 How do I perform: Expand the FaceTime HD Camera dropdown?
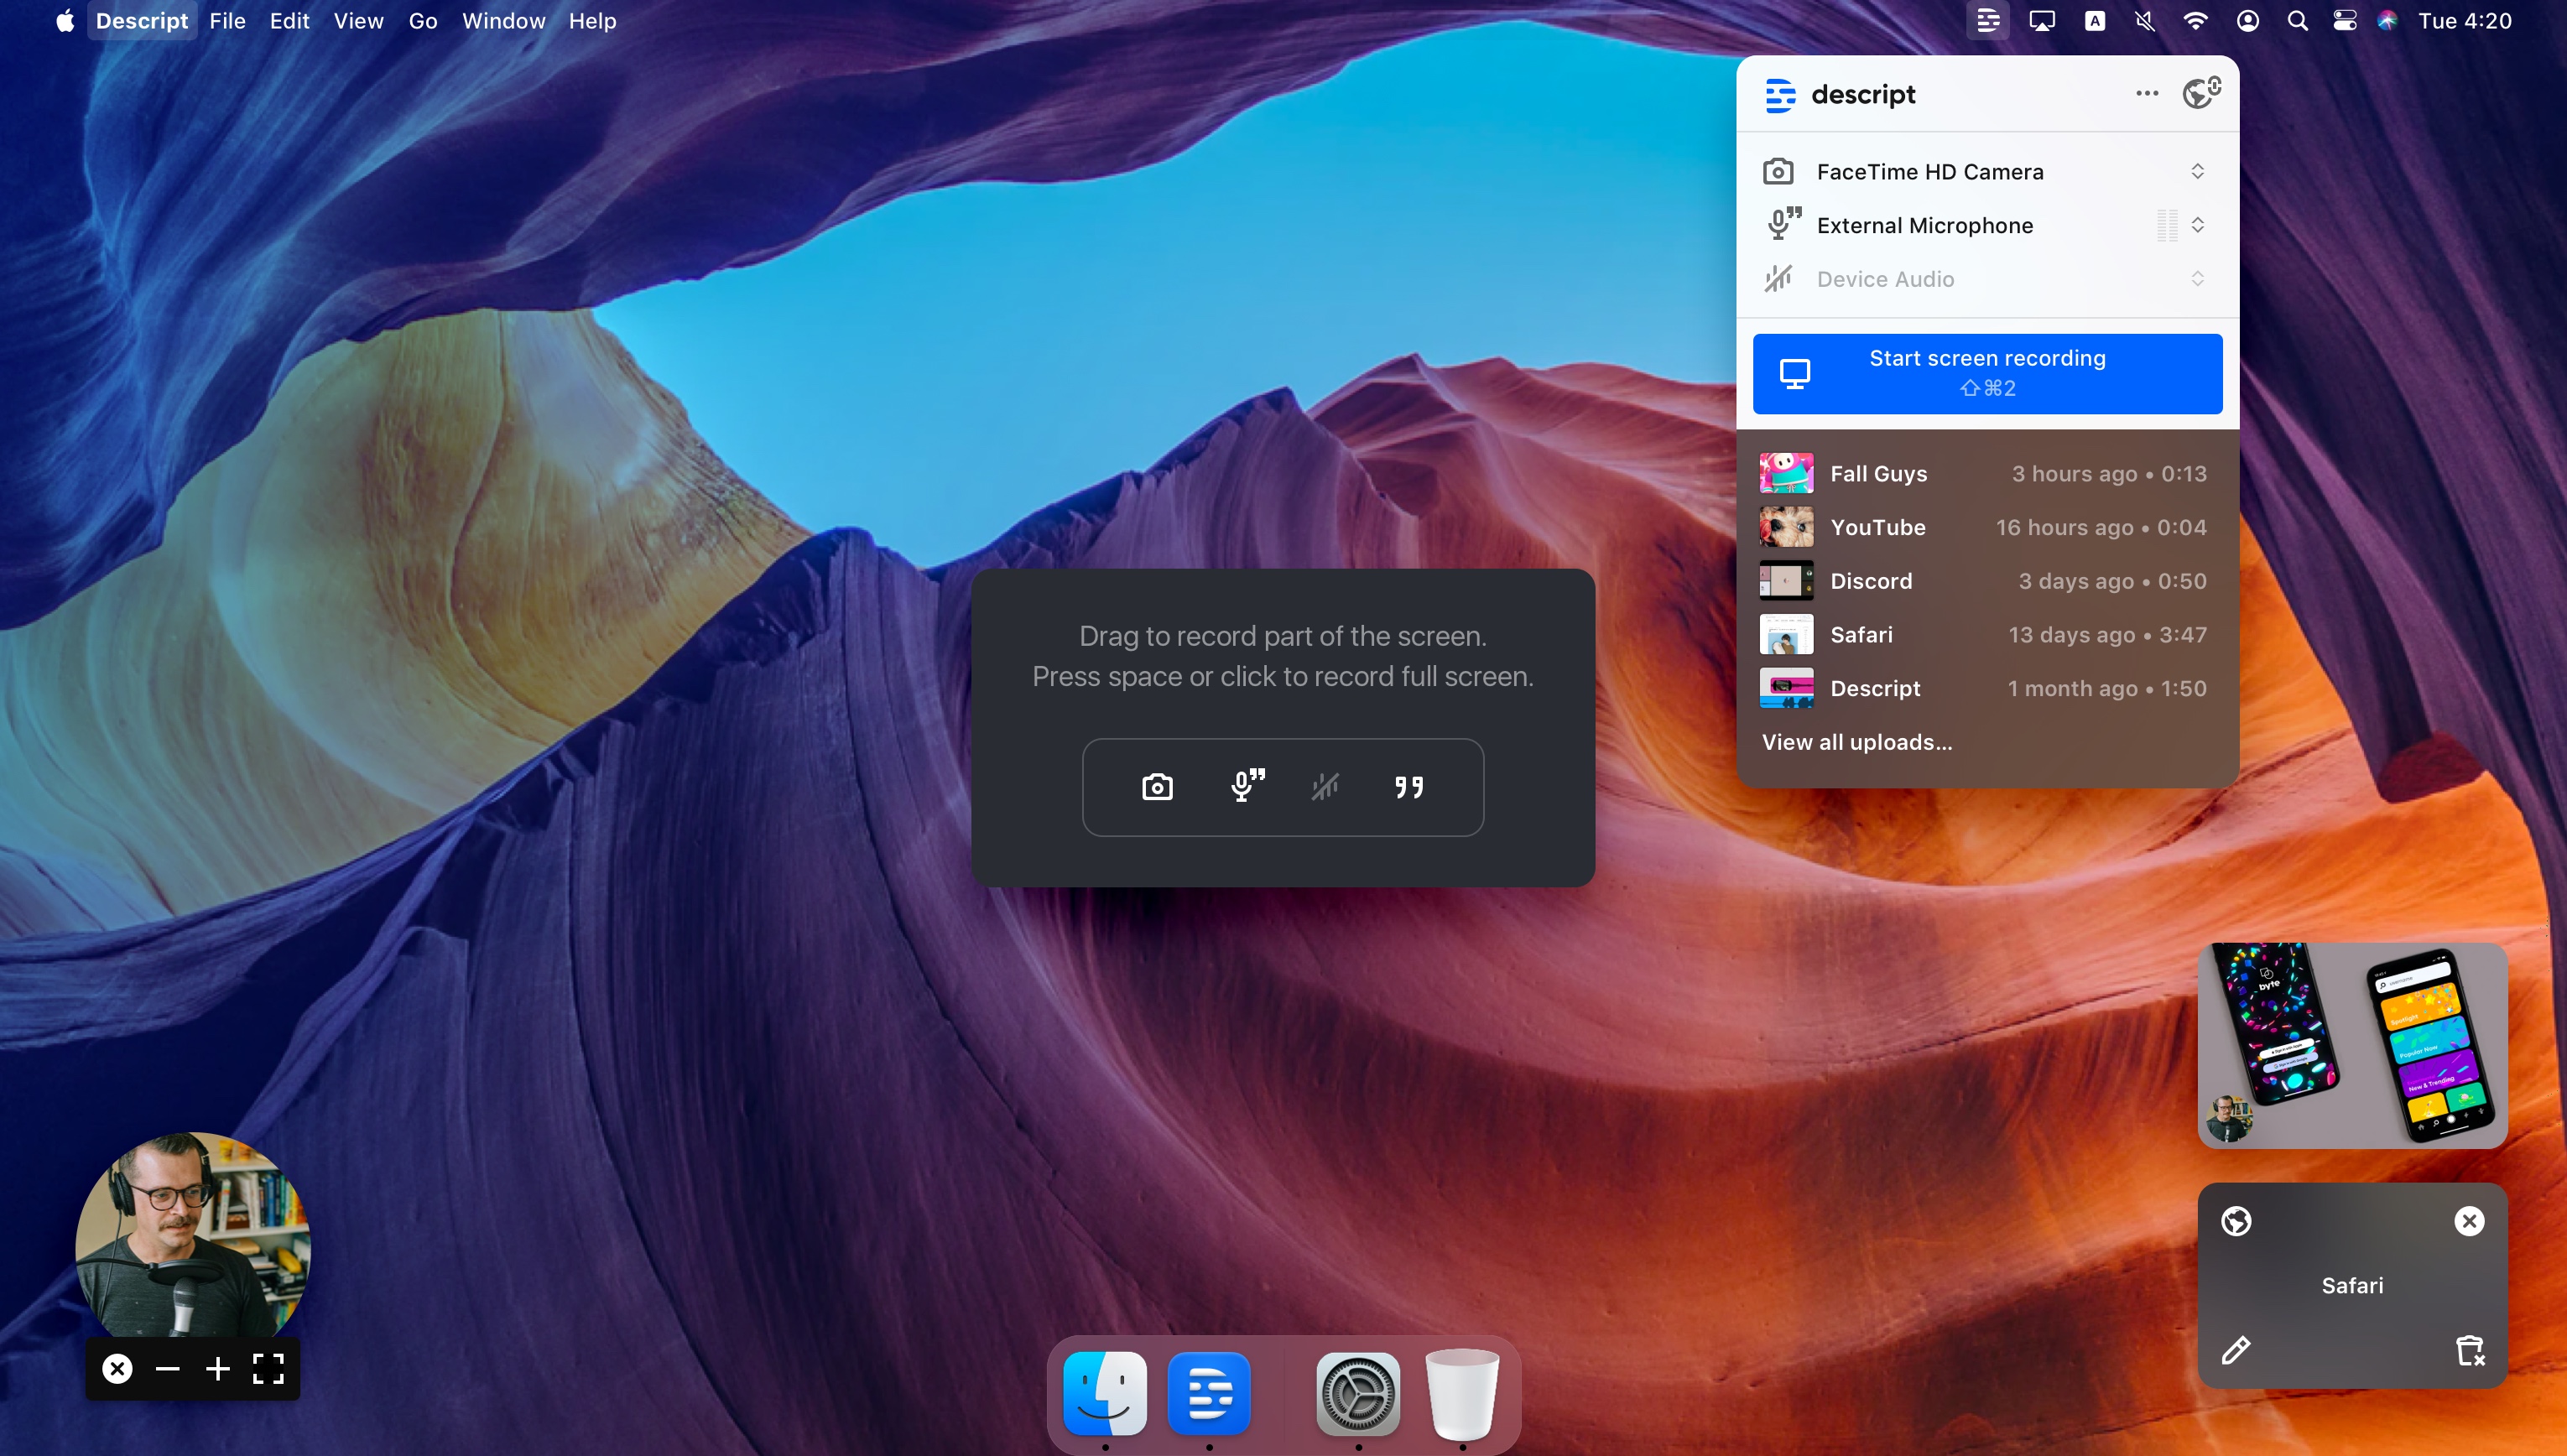2197,172
